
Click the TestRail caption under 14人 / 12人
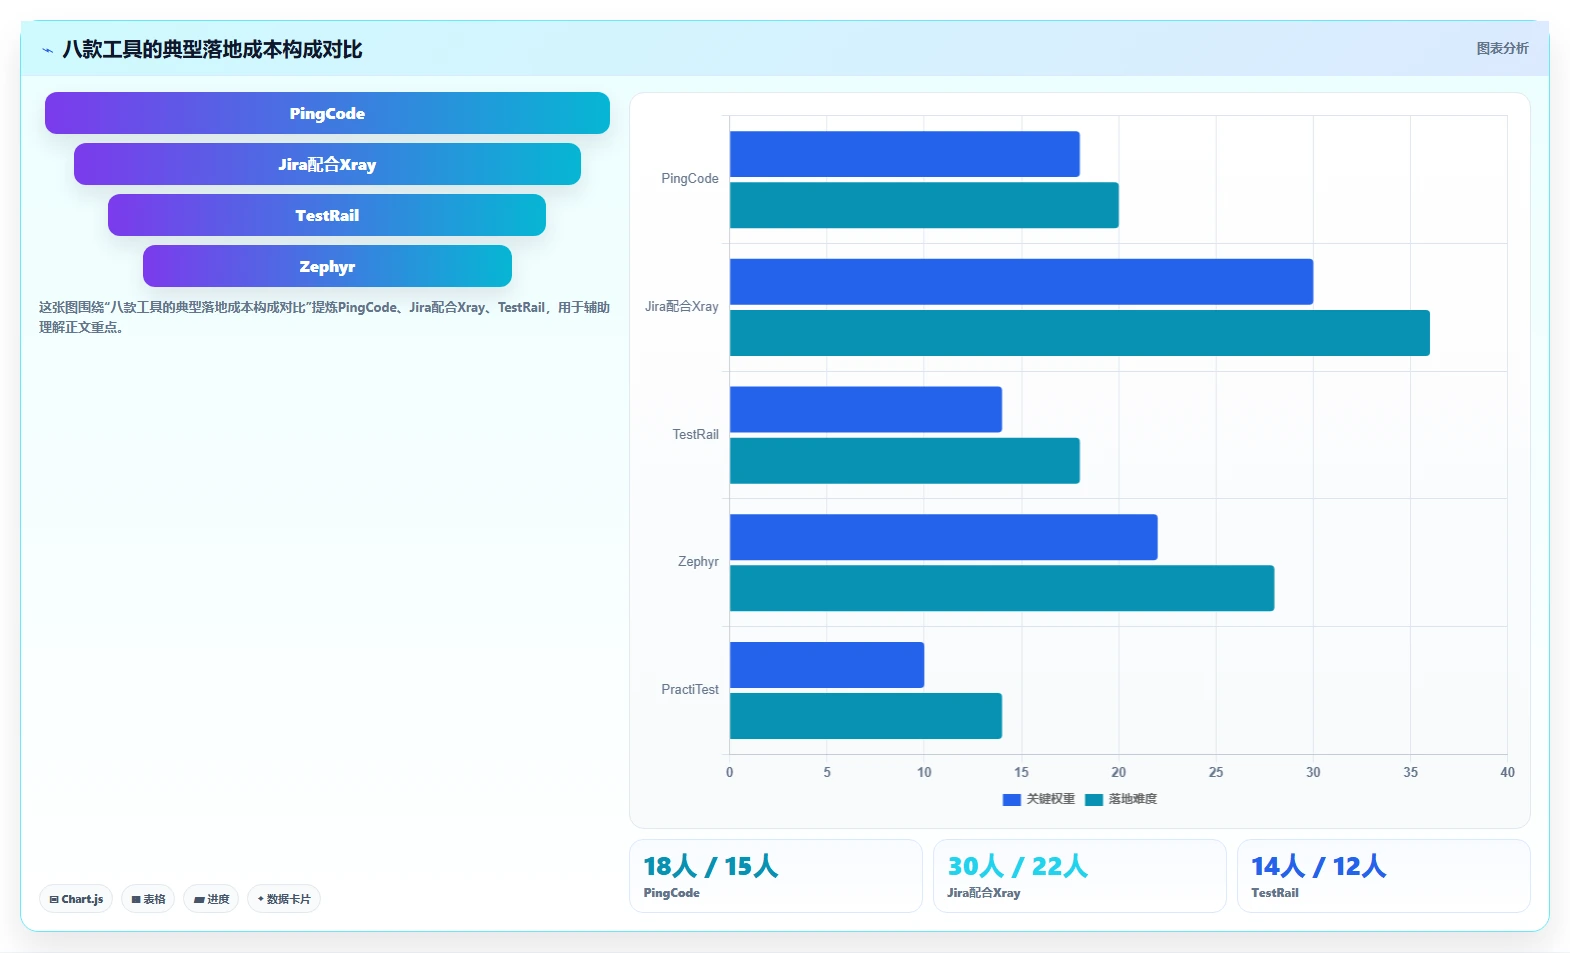point(1275,893)
